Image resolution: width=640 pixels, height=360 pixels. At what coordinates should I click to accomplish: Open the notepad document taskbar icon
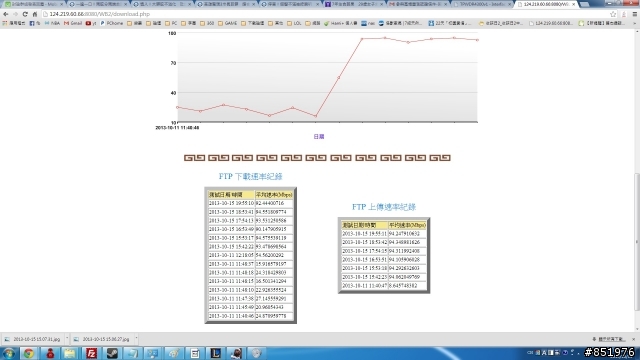pyautogui.click(x=195, y=353)
